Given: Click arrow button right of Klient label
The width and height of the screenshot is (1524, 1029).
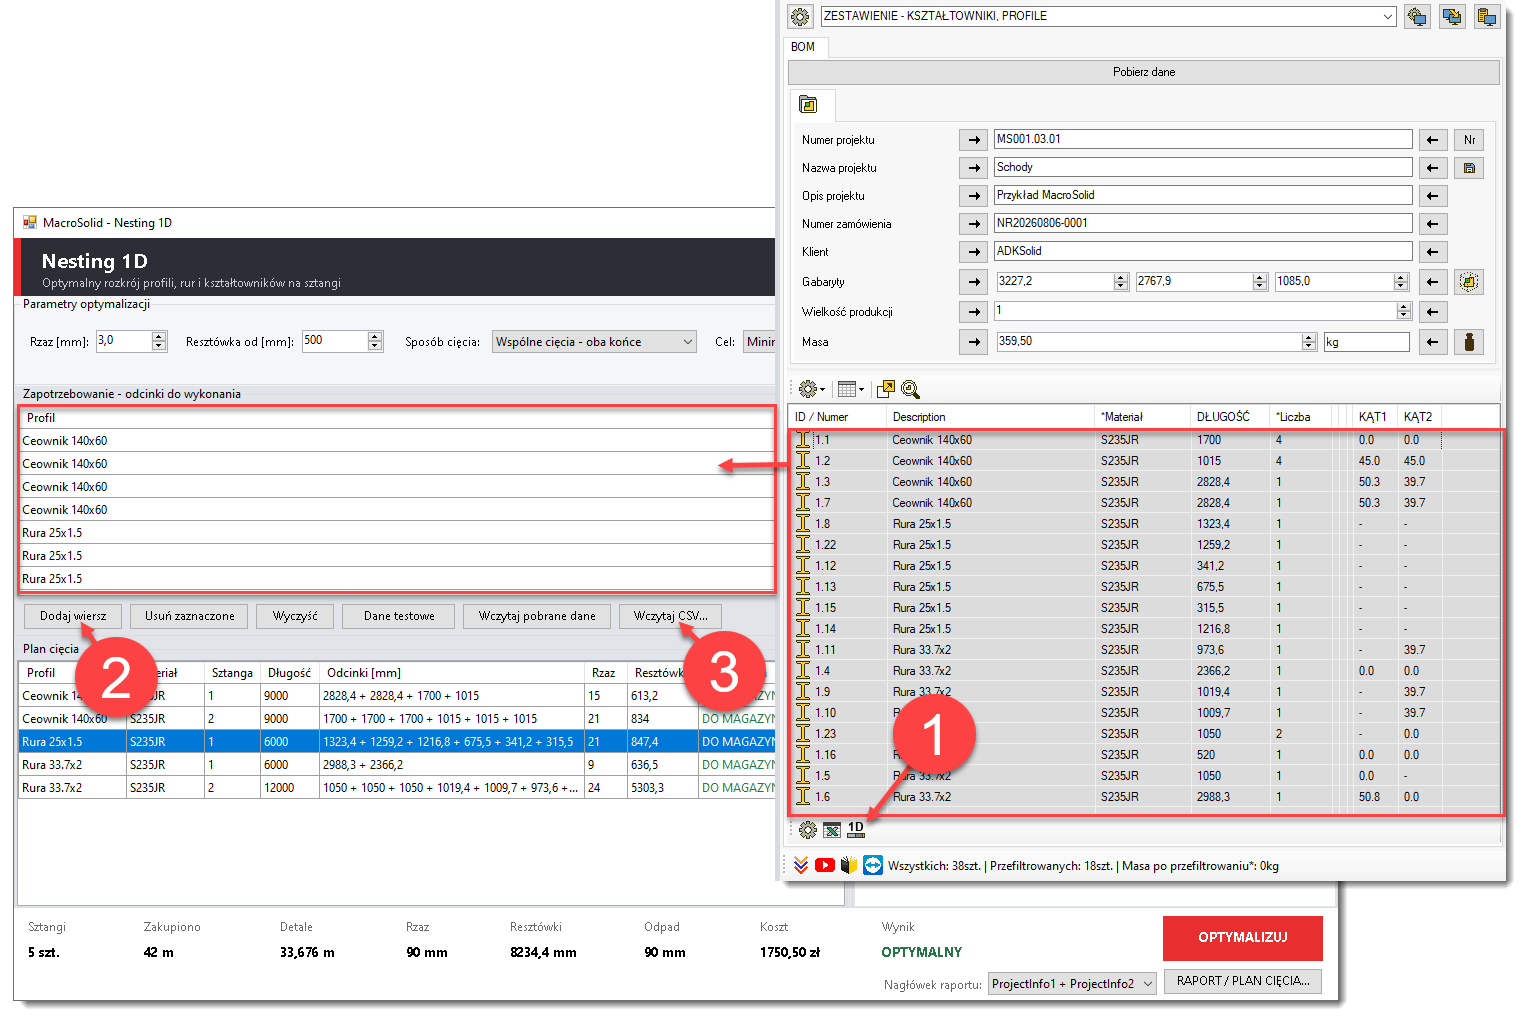Looking at the screenshot, I should click(973, 252).
